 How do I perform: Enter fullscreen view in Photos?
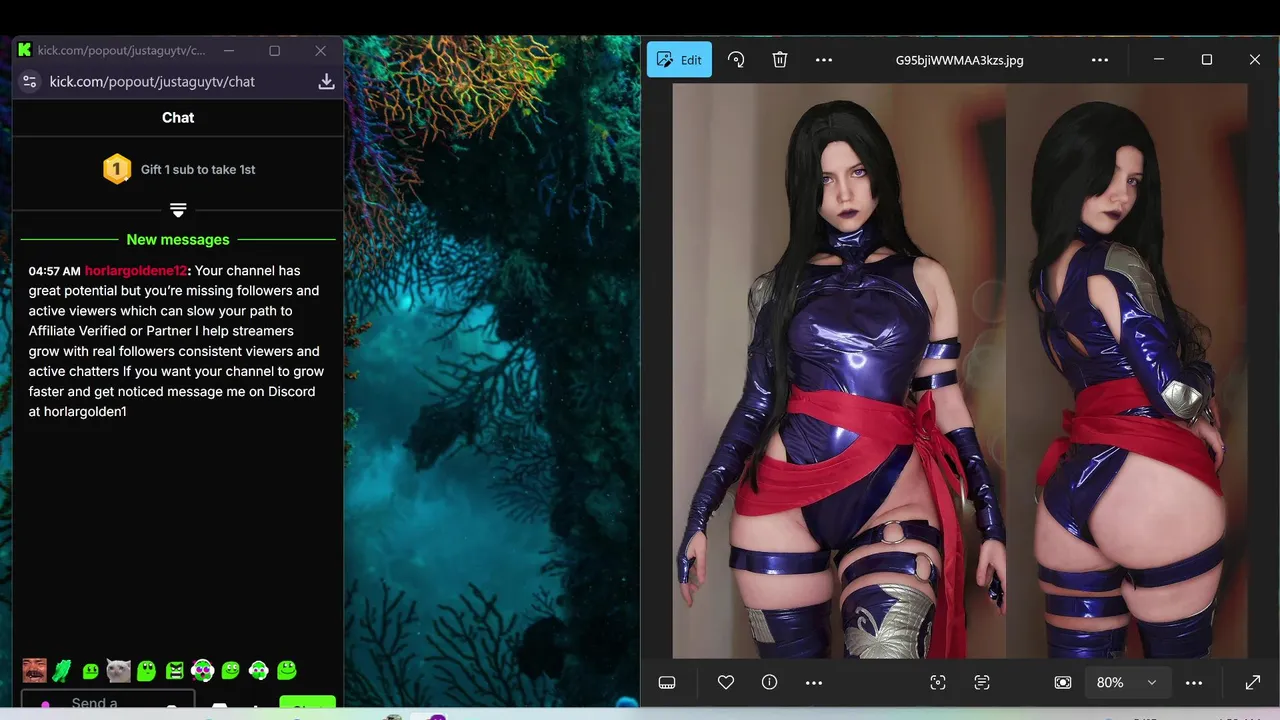click(x=1253, y=682)
